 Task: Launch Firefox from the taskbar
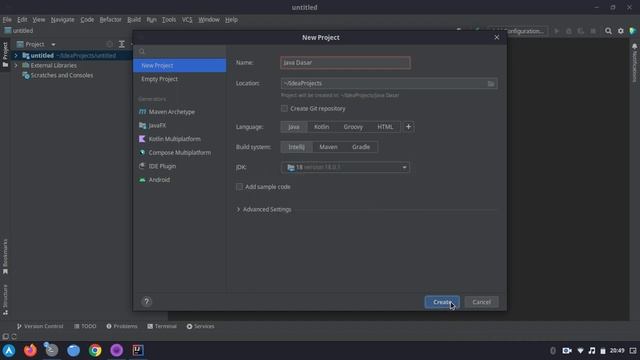[x=30, y=350]
